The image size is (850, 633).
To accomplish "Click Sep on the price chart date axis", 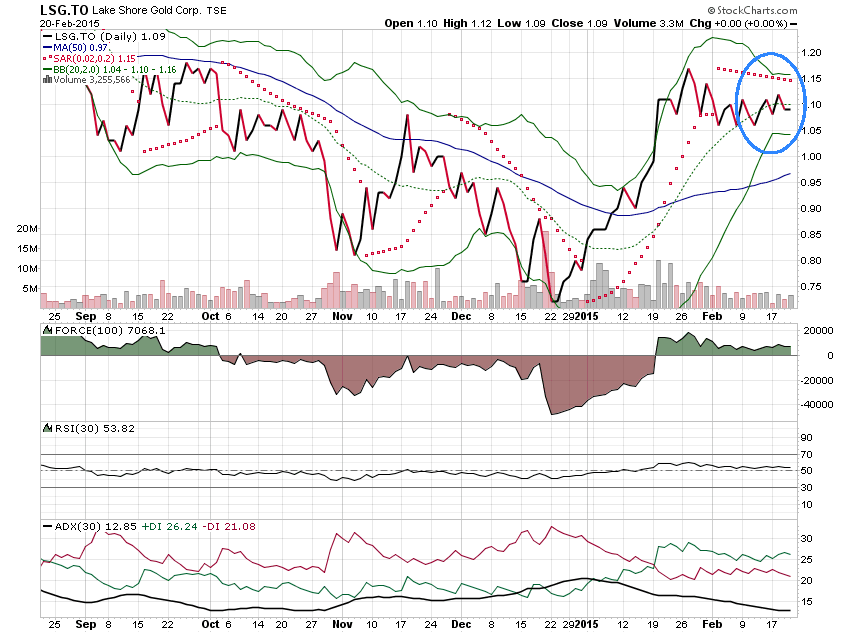I will point(86,317).
